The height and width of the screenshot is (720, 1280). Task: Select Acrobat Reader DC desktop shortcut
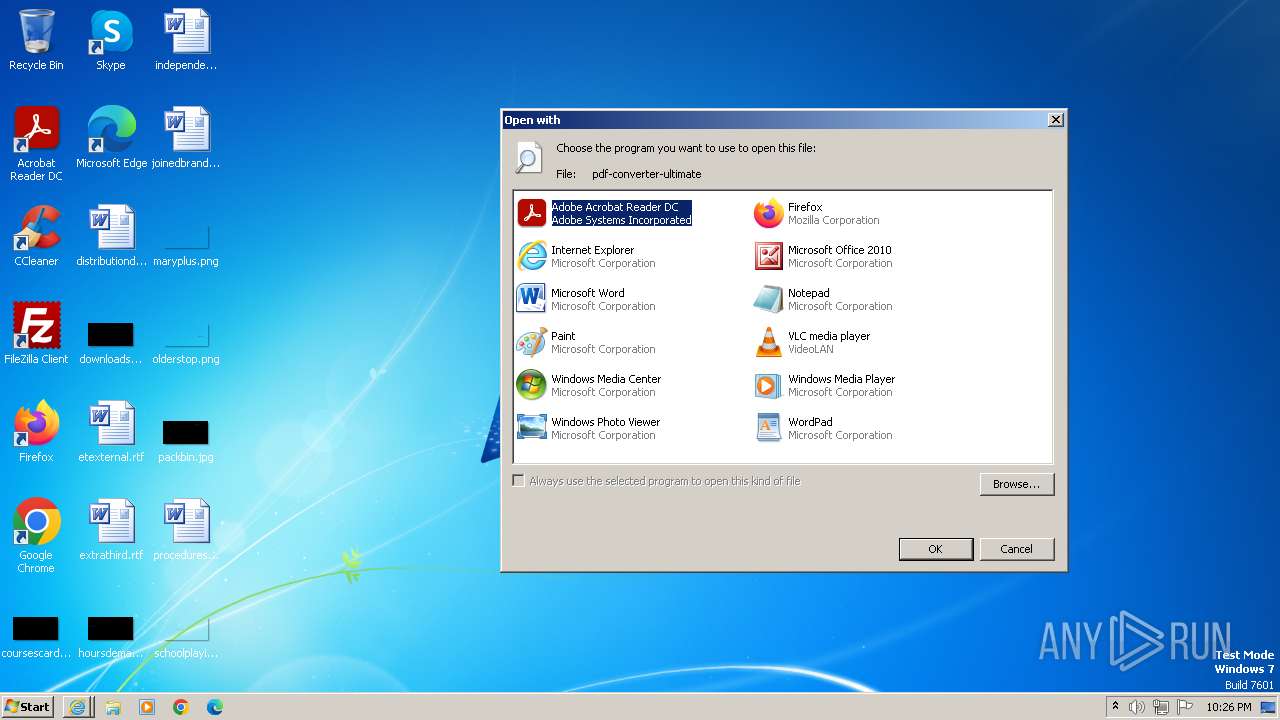click(x=36, y=144)
